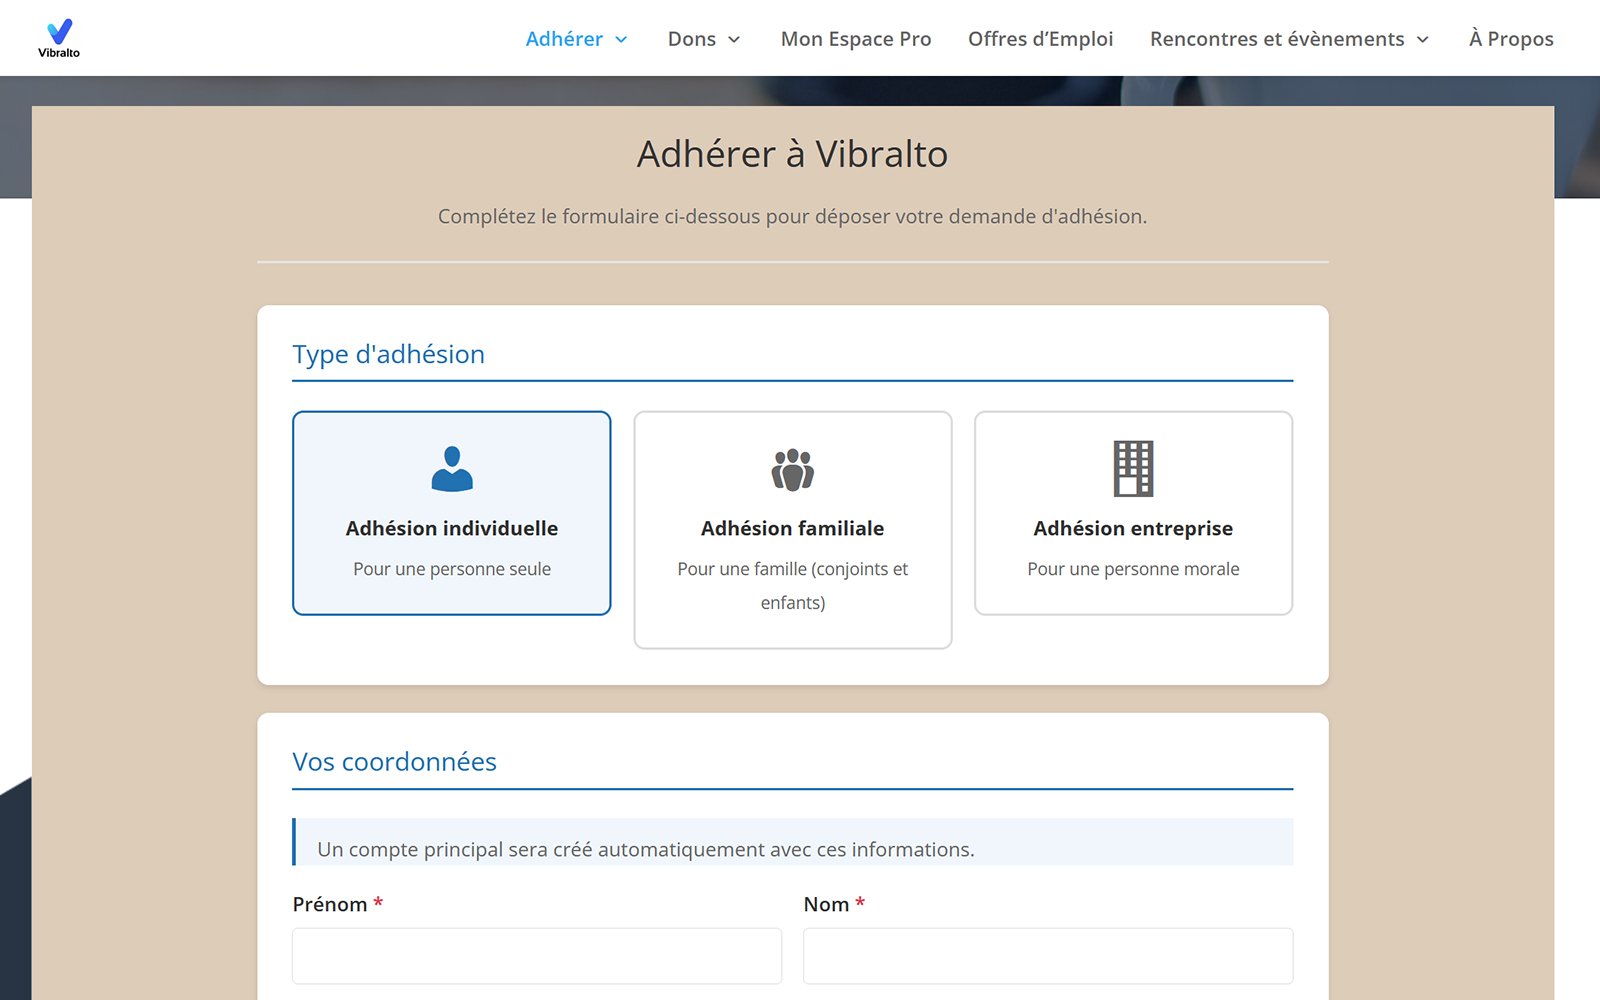This screenshot has height=1000, width=1600.
Task: Choose Adhésion familiale option
Action: coord(793,530)
